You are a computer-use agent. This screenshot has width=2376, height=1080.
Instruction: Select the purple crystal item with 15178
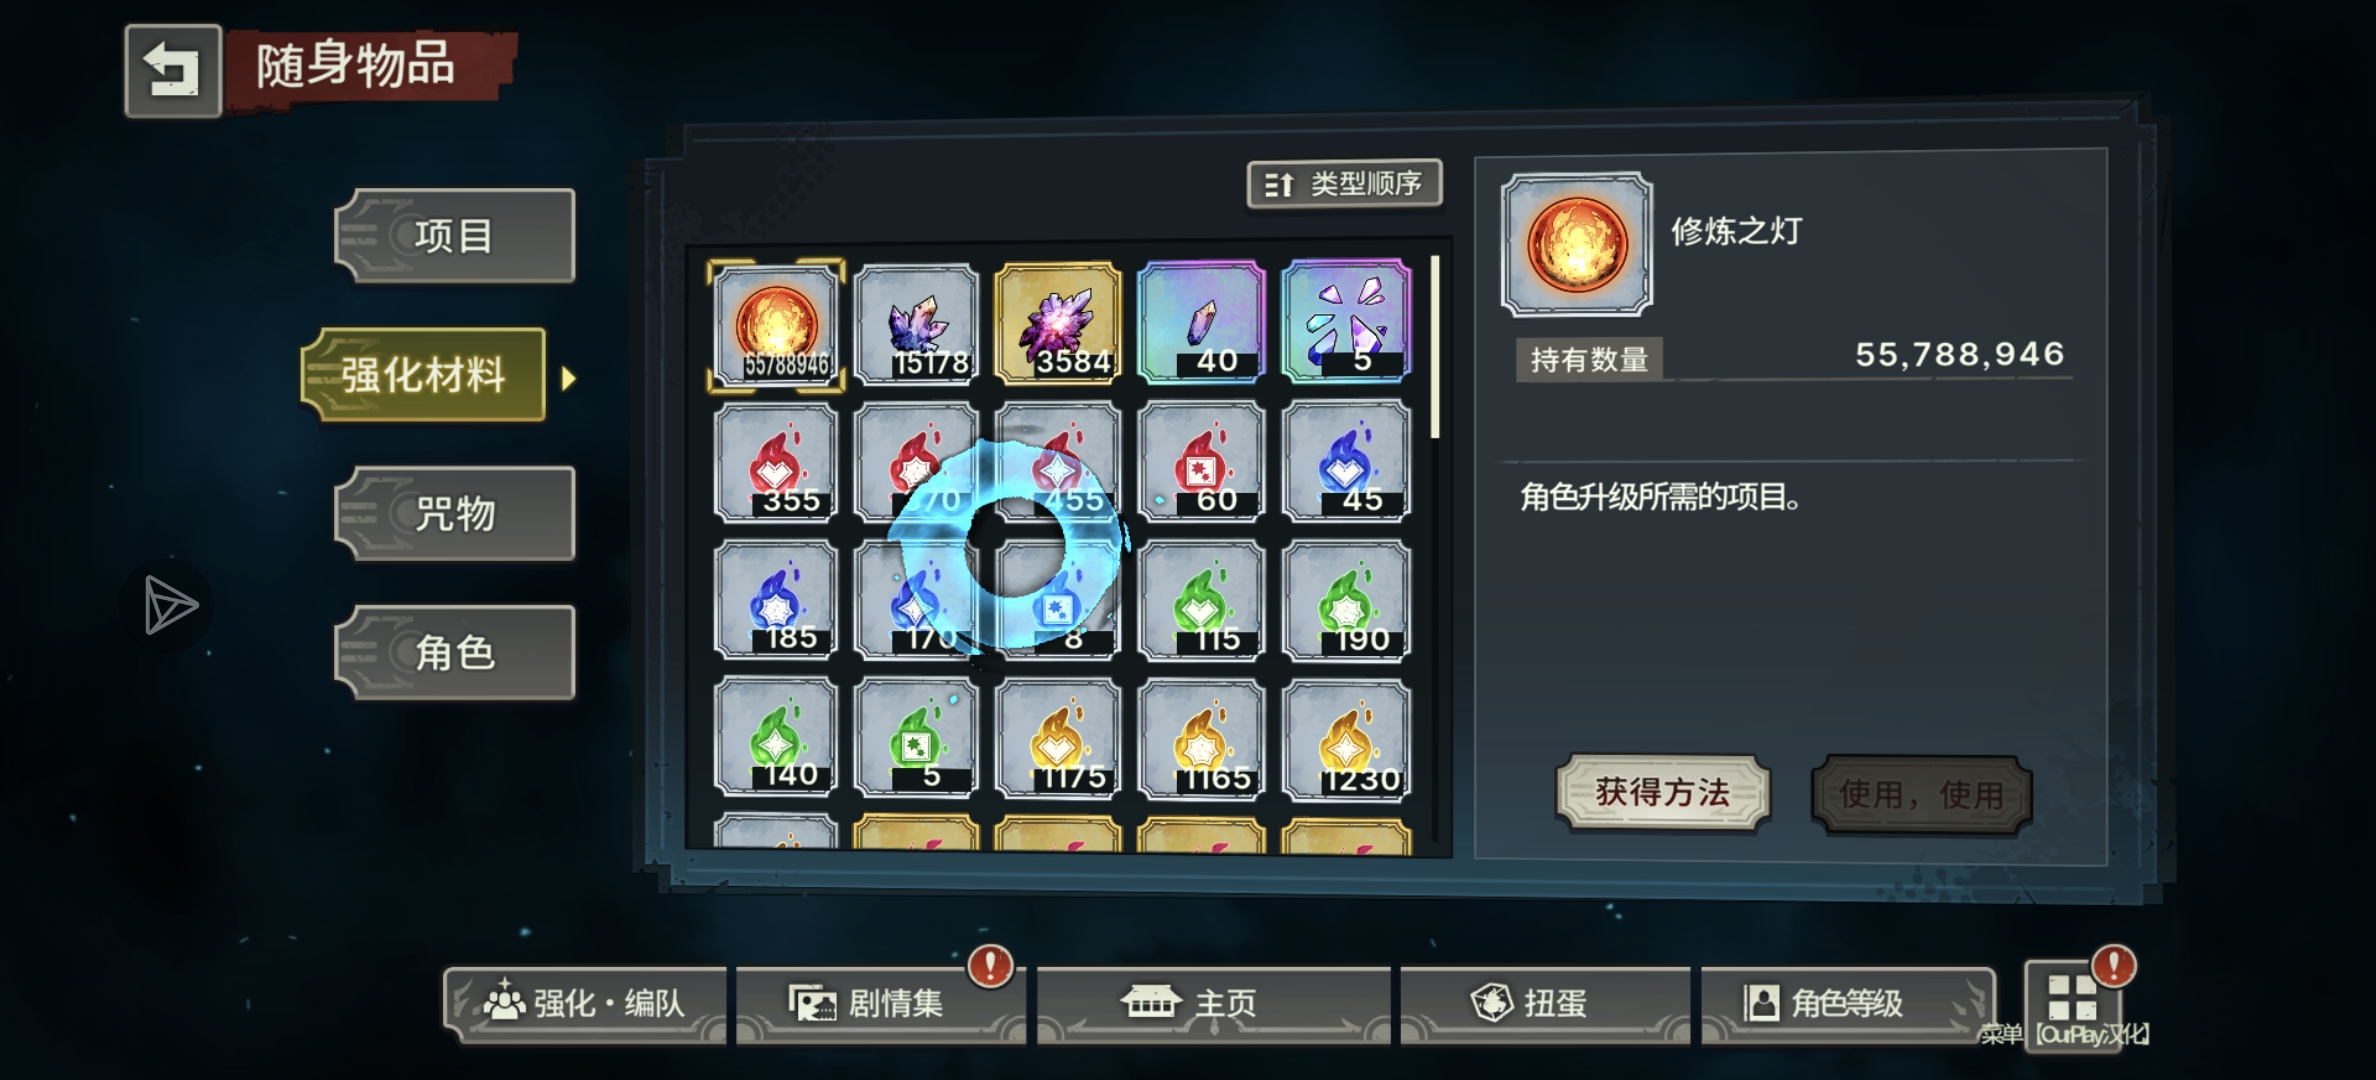917,324
